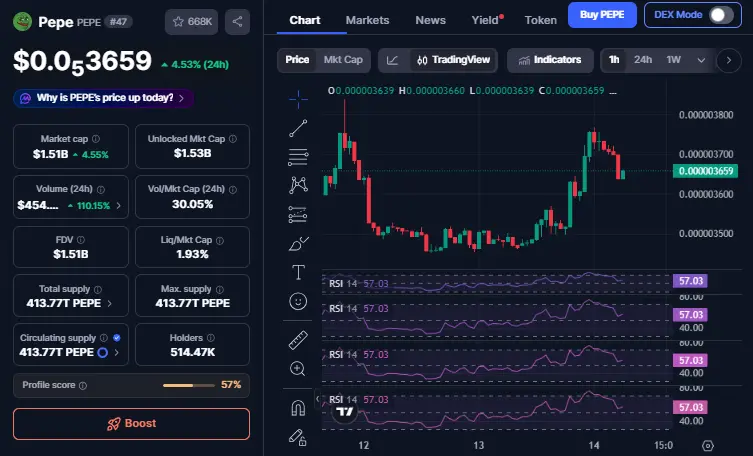Viewport: 753px width, 456px height.
Task: Add Pepe to watchlist star
Action: coord(192,22)
